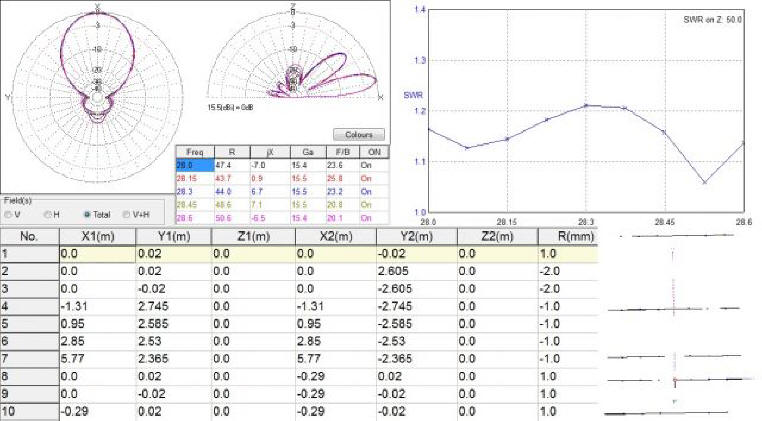Select the 28.3 frequency cell

pos(195,192)
